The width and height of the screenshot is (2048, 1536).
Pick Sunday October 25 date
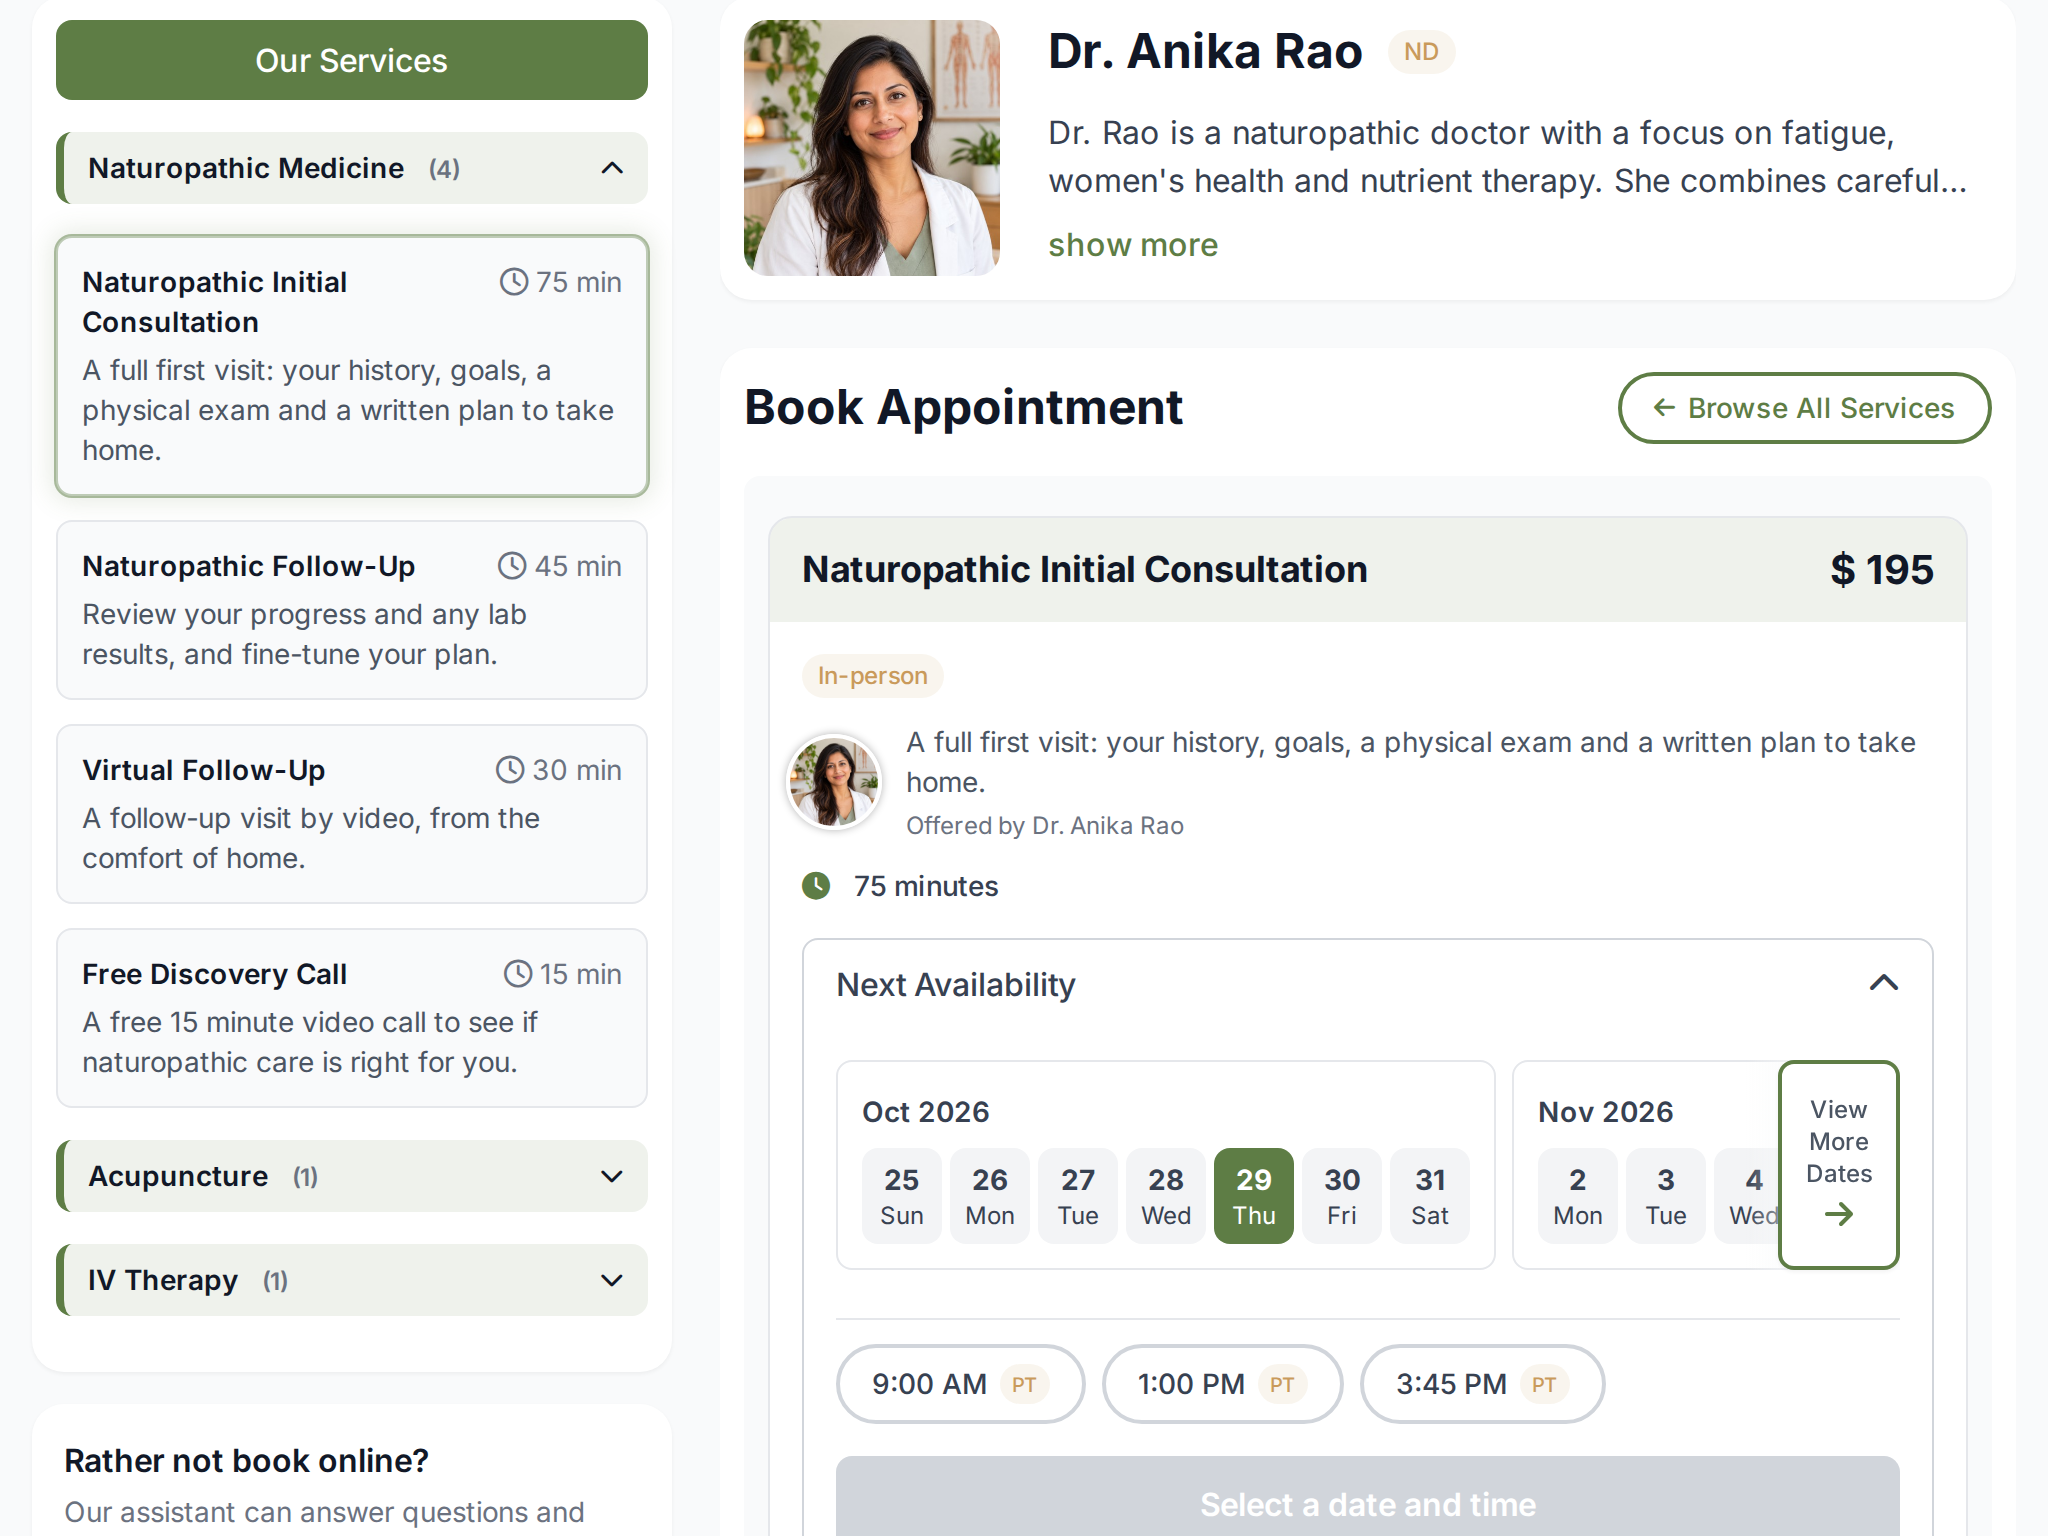point(902,1196)
